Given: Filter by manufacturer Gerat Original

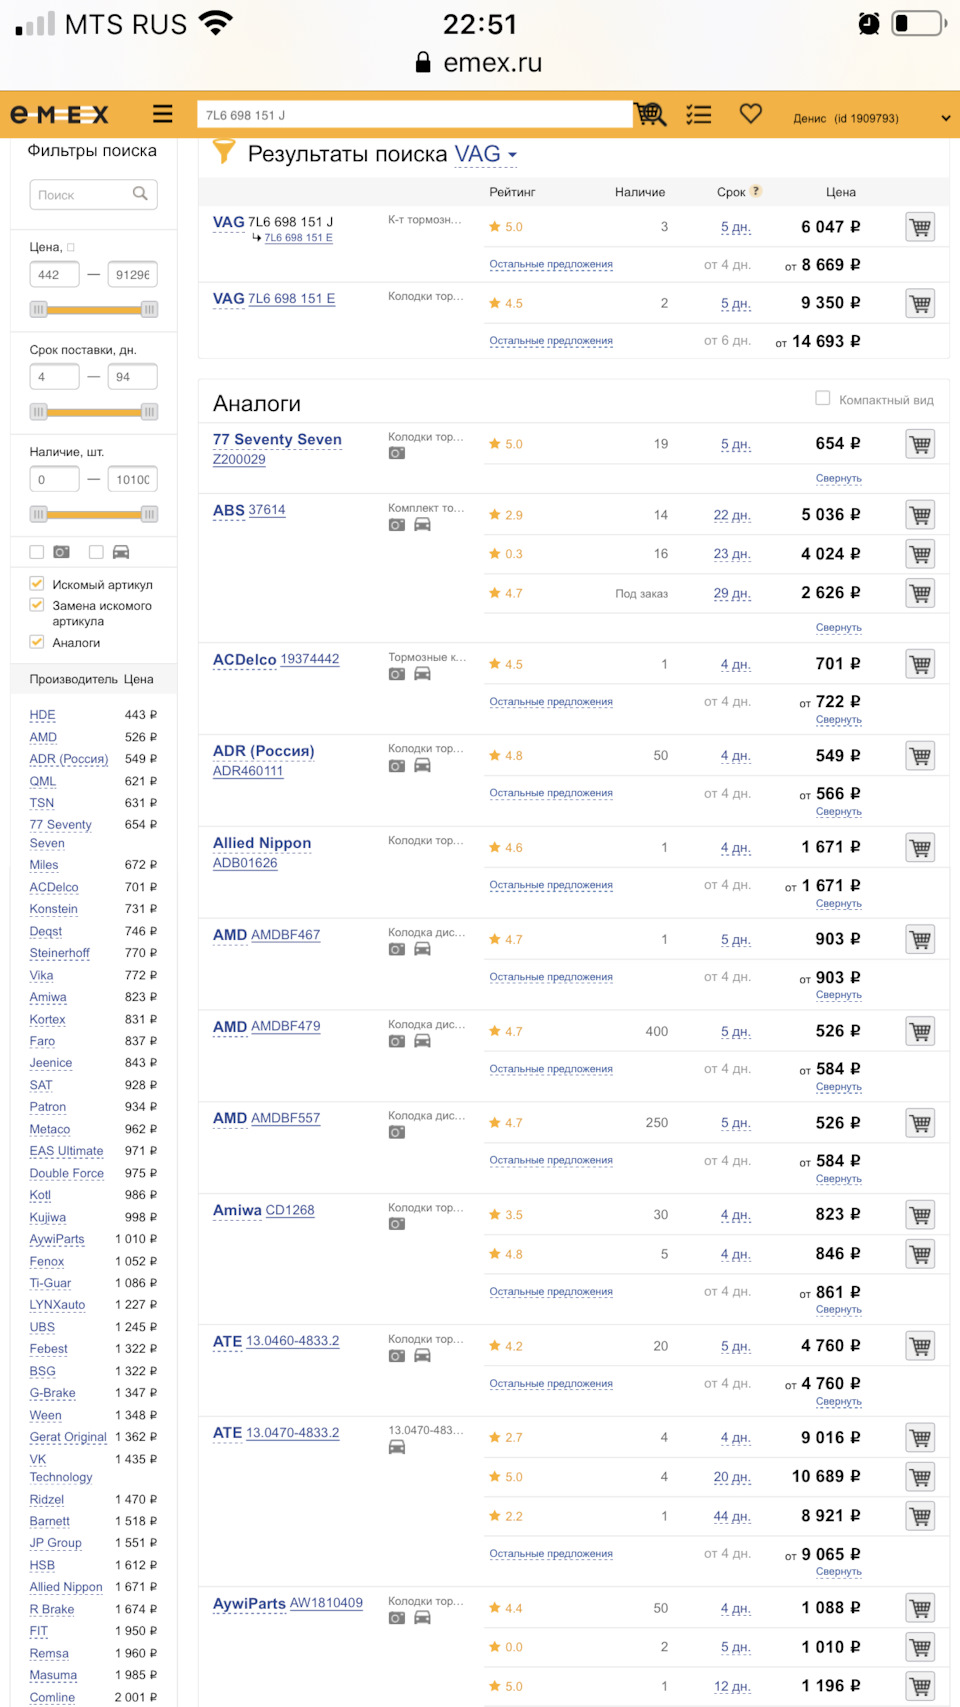Looking at the screenshot, I should click(x=68, y=1437).
